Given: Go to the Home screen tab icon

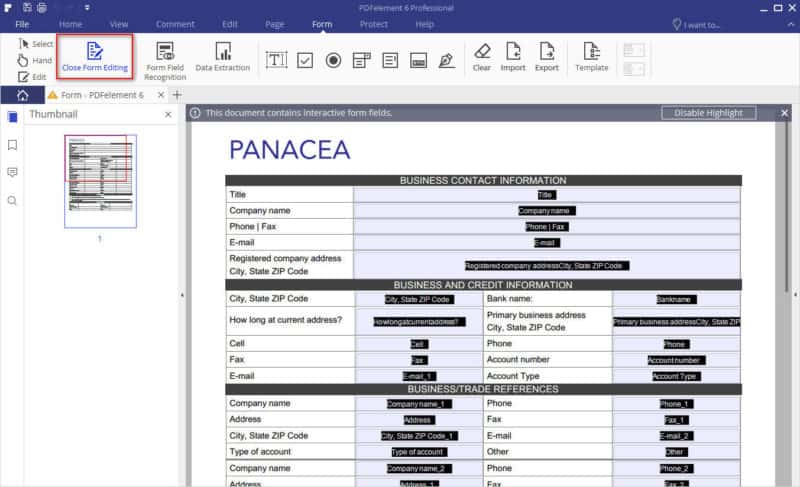Looking at the screenshot, I should (x=22, y=95).
